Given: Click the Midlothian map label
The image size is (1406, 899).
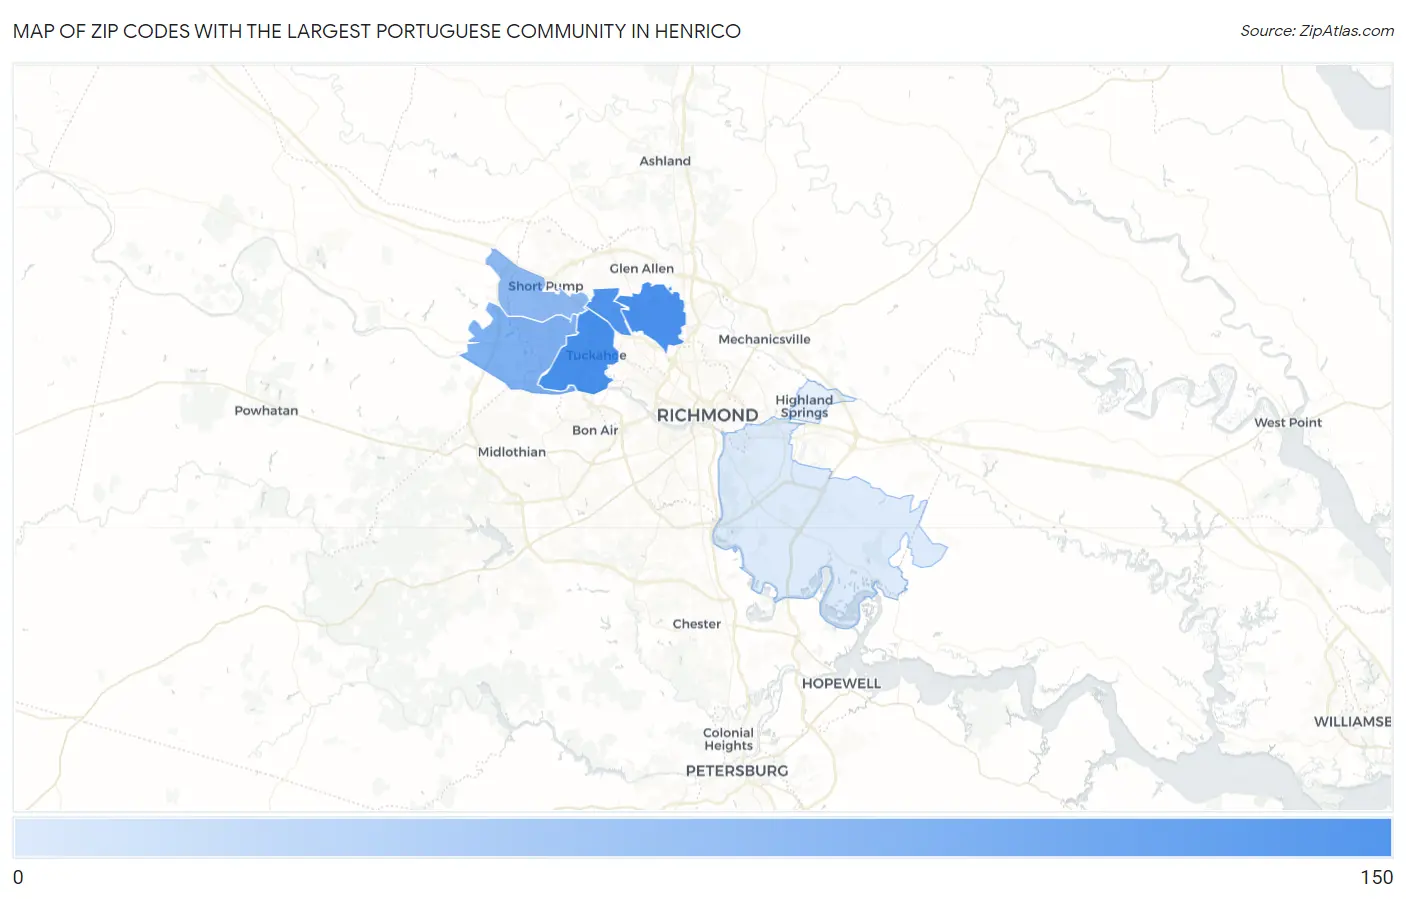Looking at the screenshot, I should point(512,452).
